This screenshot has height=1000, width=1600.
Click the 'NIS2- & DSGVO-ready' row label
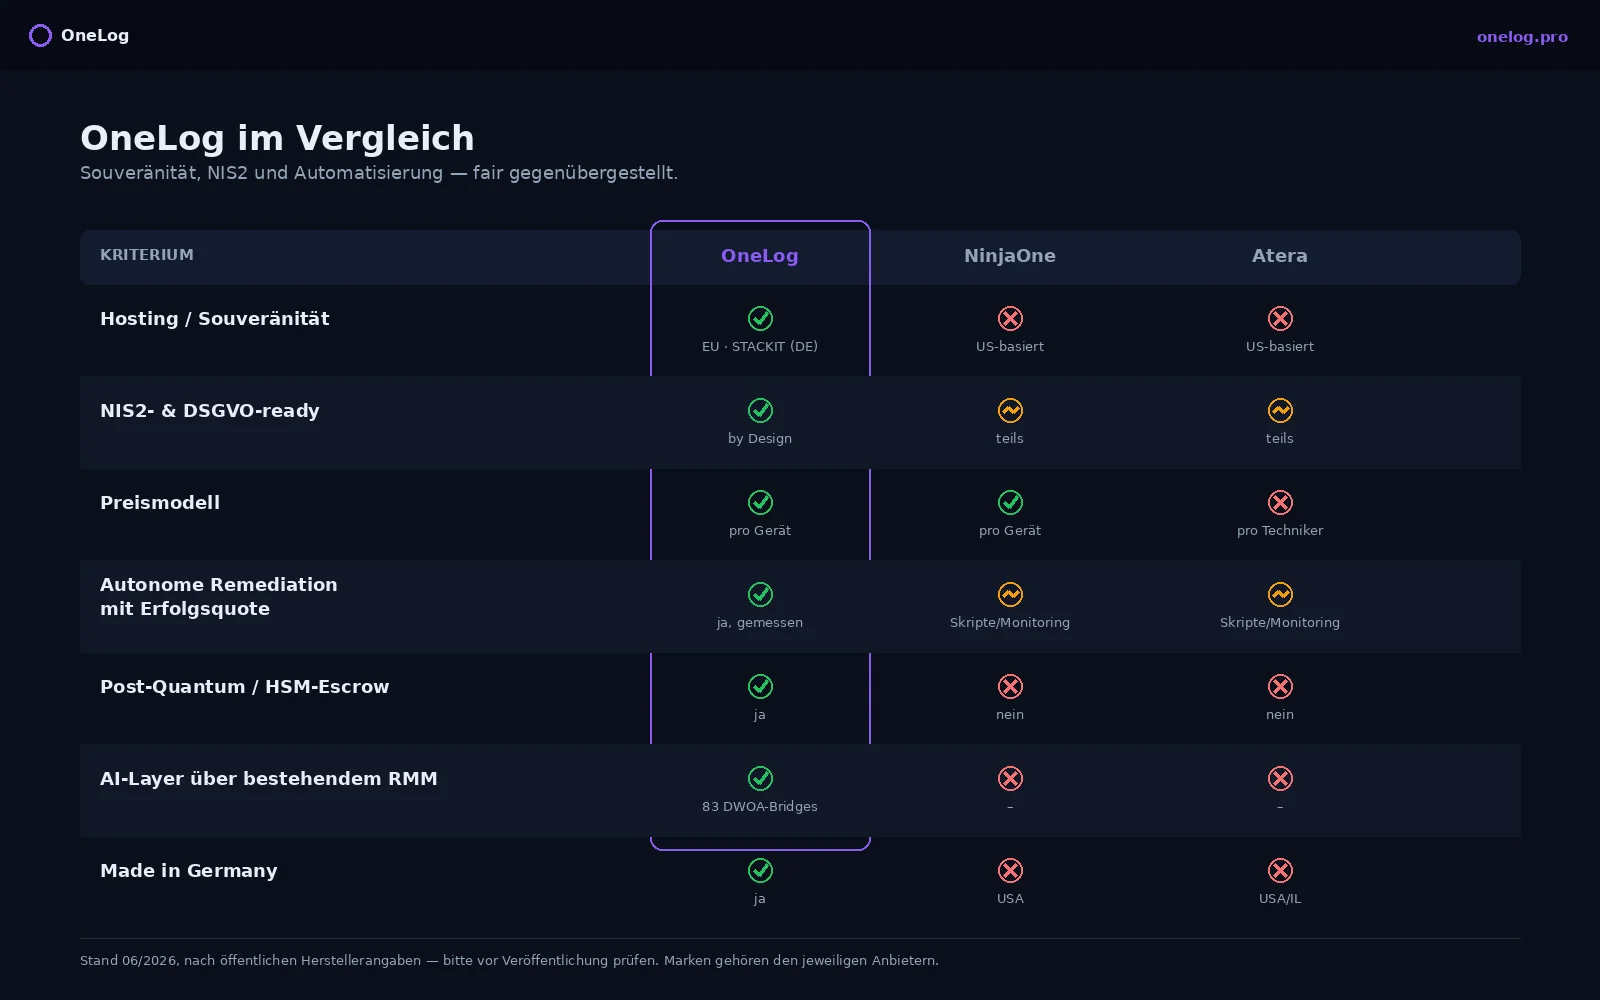[x=210, y=411]
